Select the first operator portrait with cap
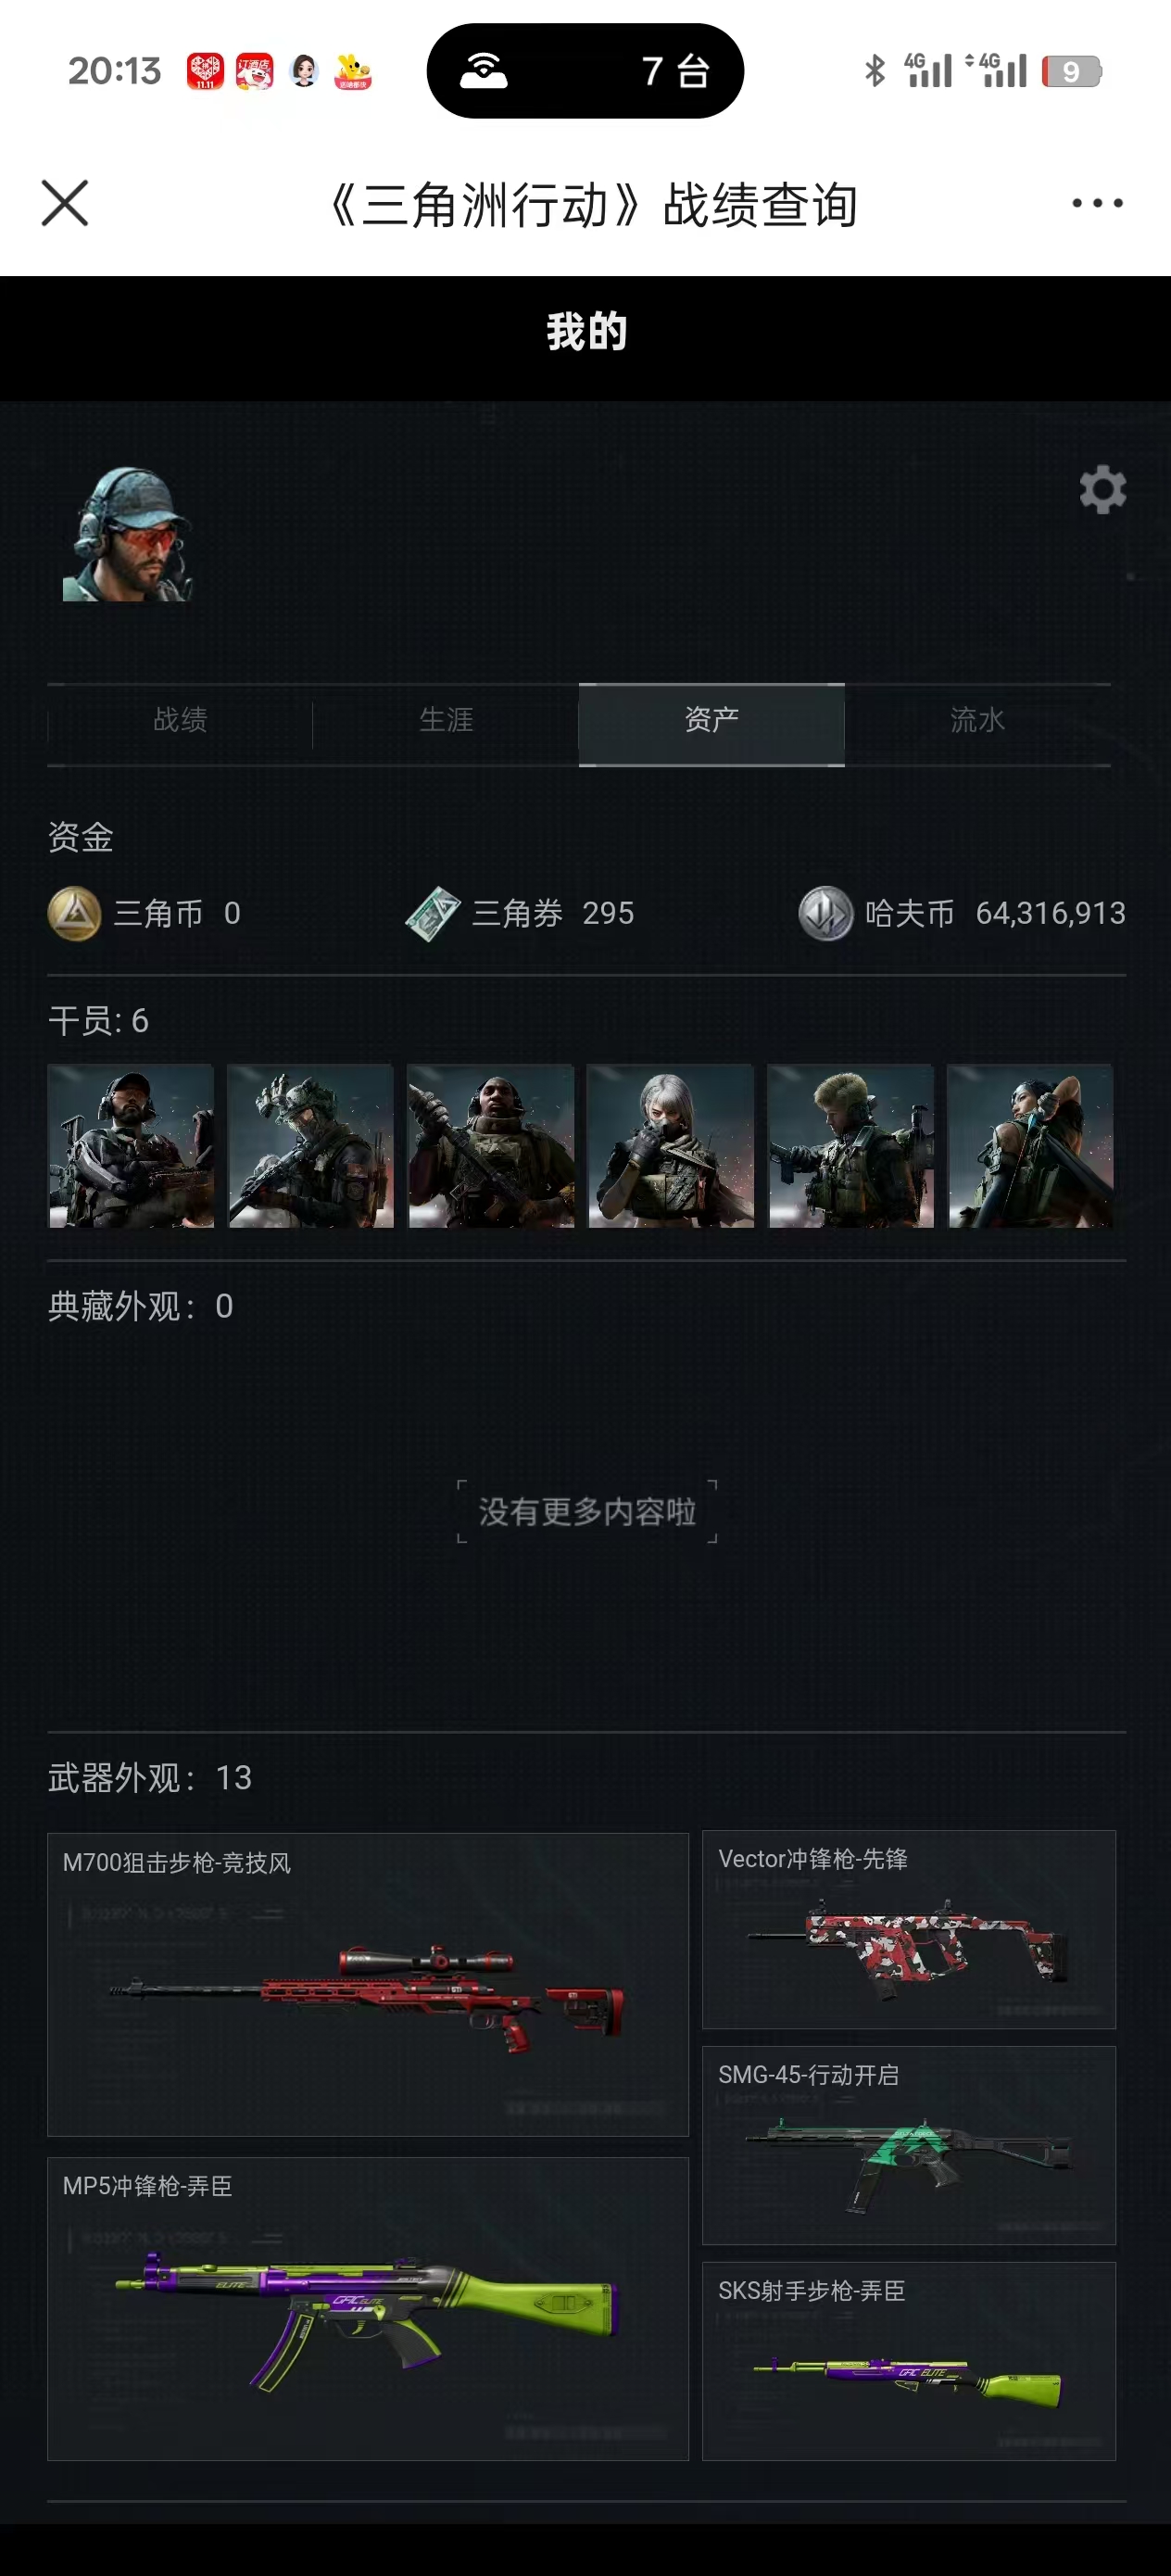 point(131,1146)
